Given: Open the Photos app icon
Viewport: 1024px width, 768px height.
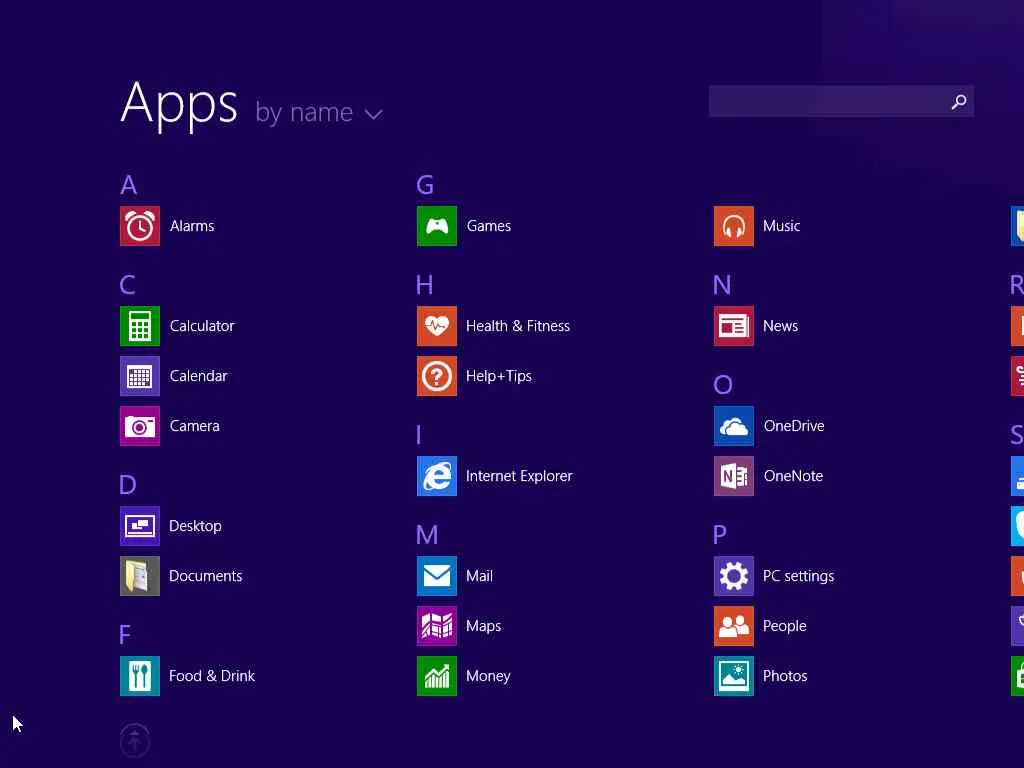Looking at the screenshot, I should click(733, 676).
